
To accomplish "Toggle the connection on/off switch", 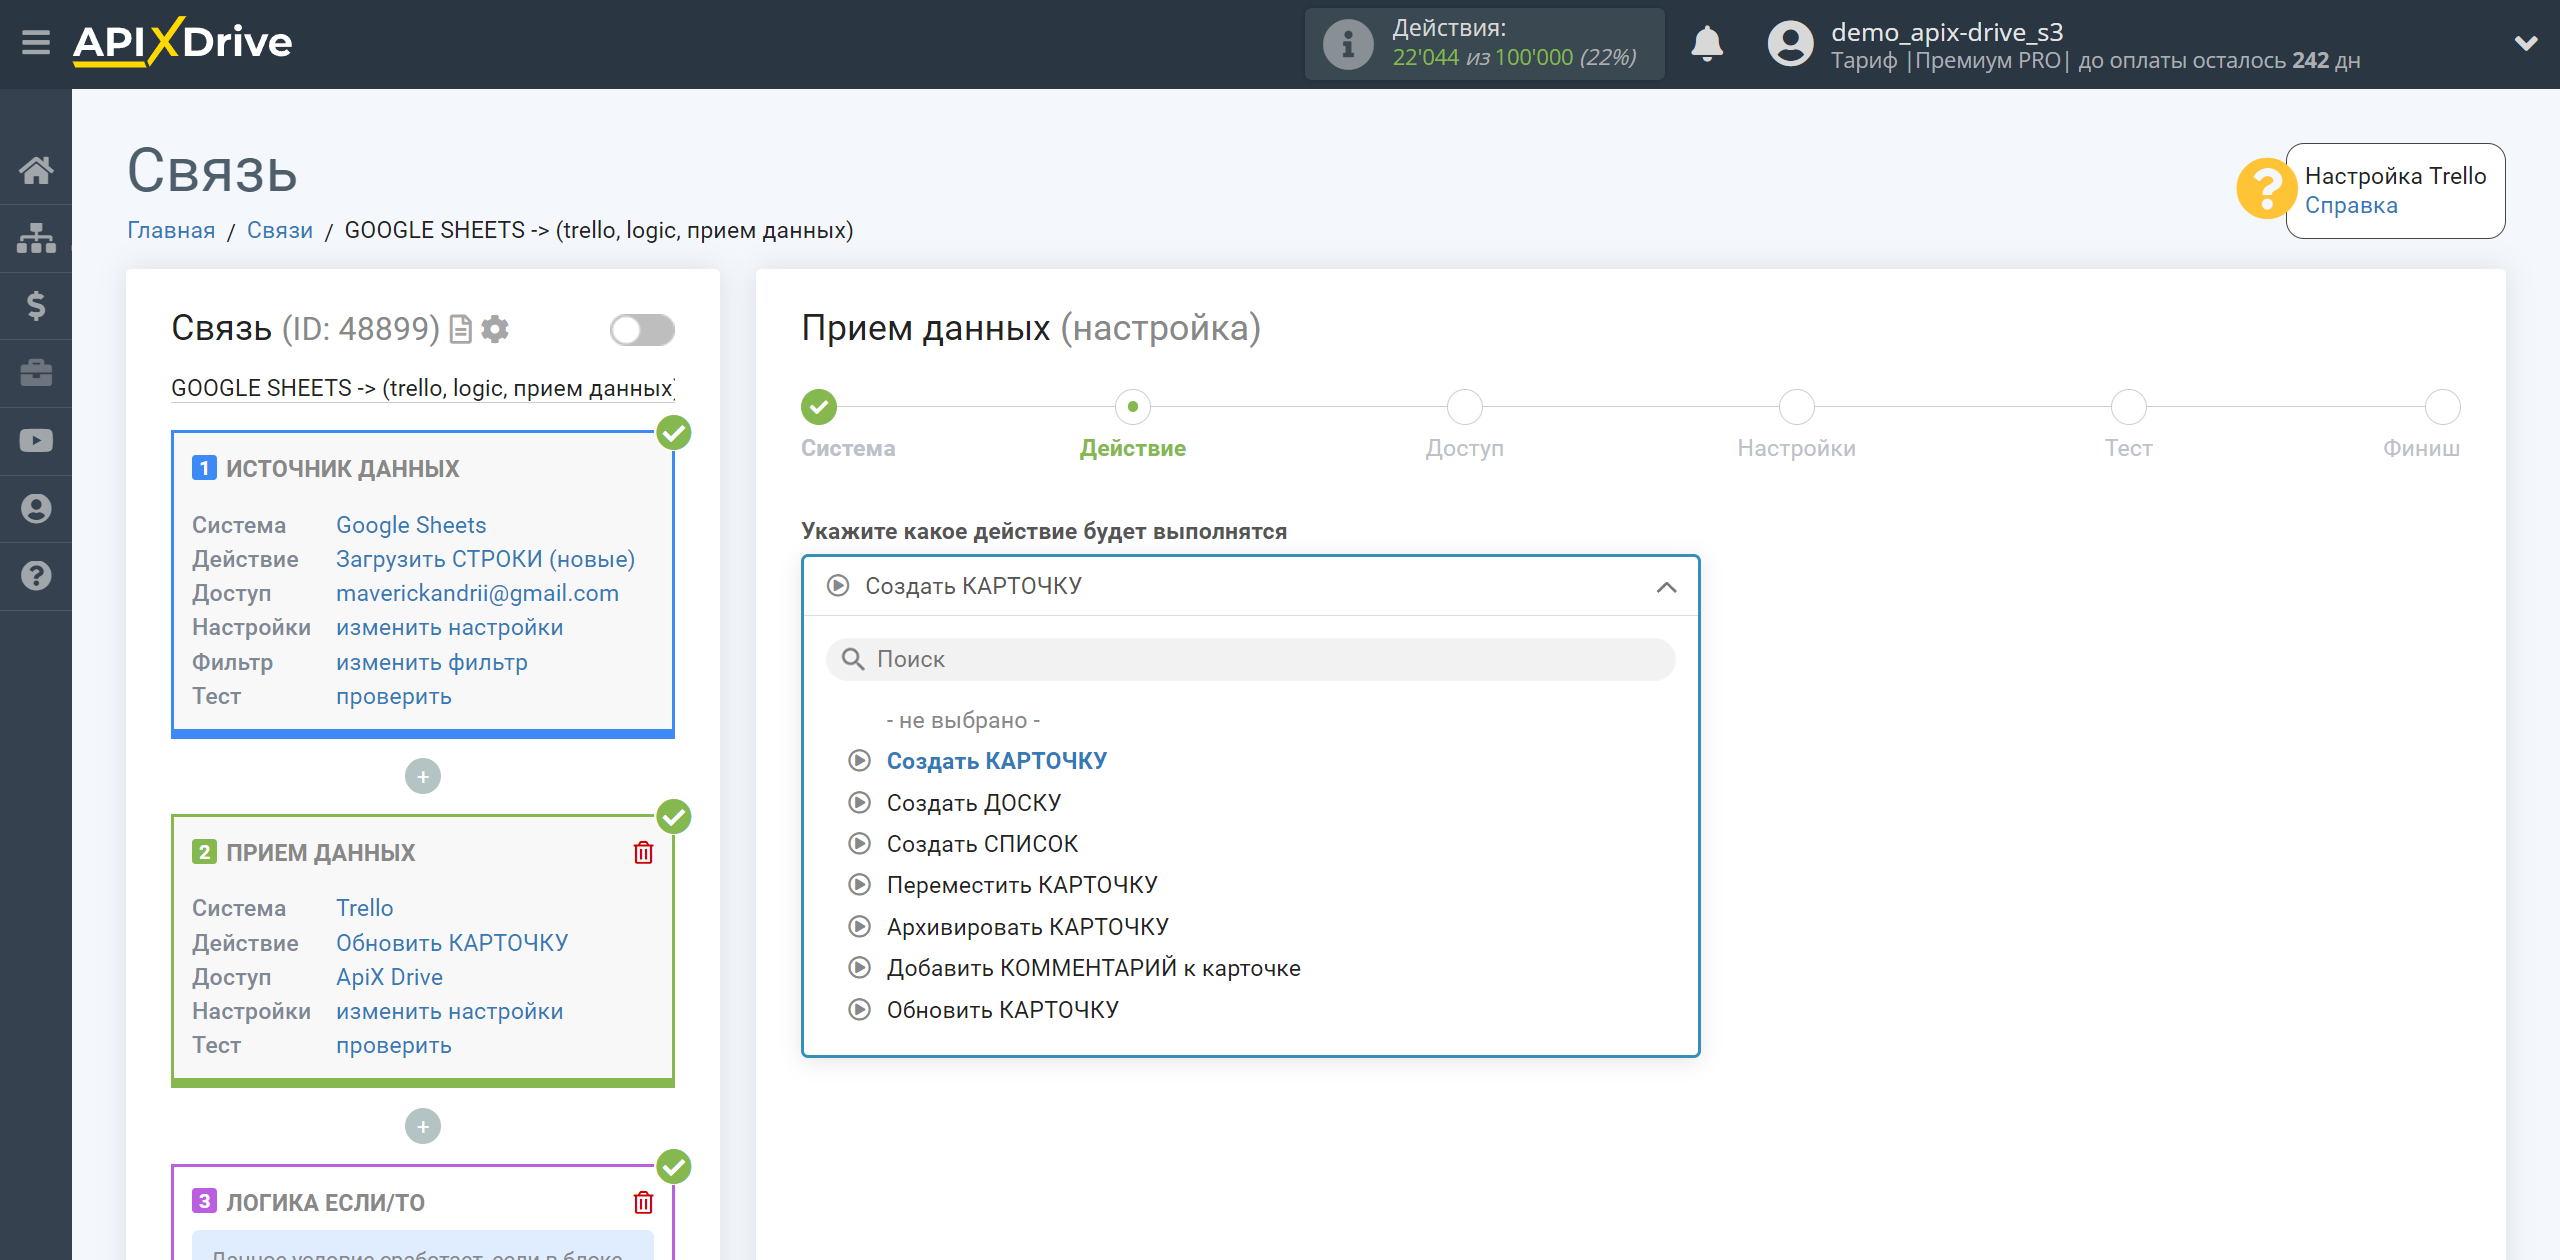I will [x=642, y=330].
